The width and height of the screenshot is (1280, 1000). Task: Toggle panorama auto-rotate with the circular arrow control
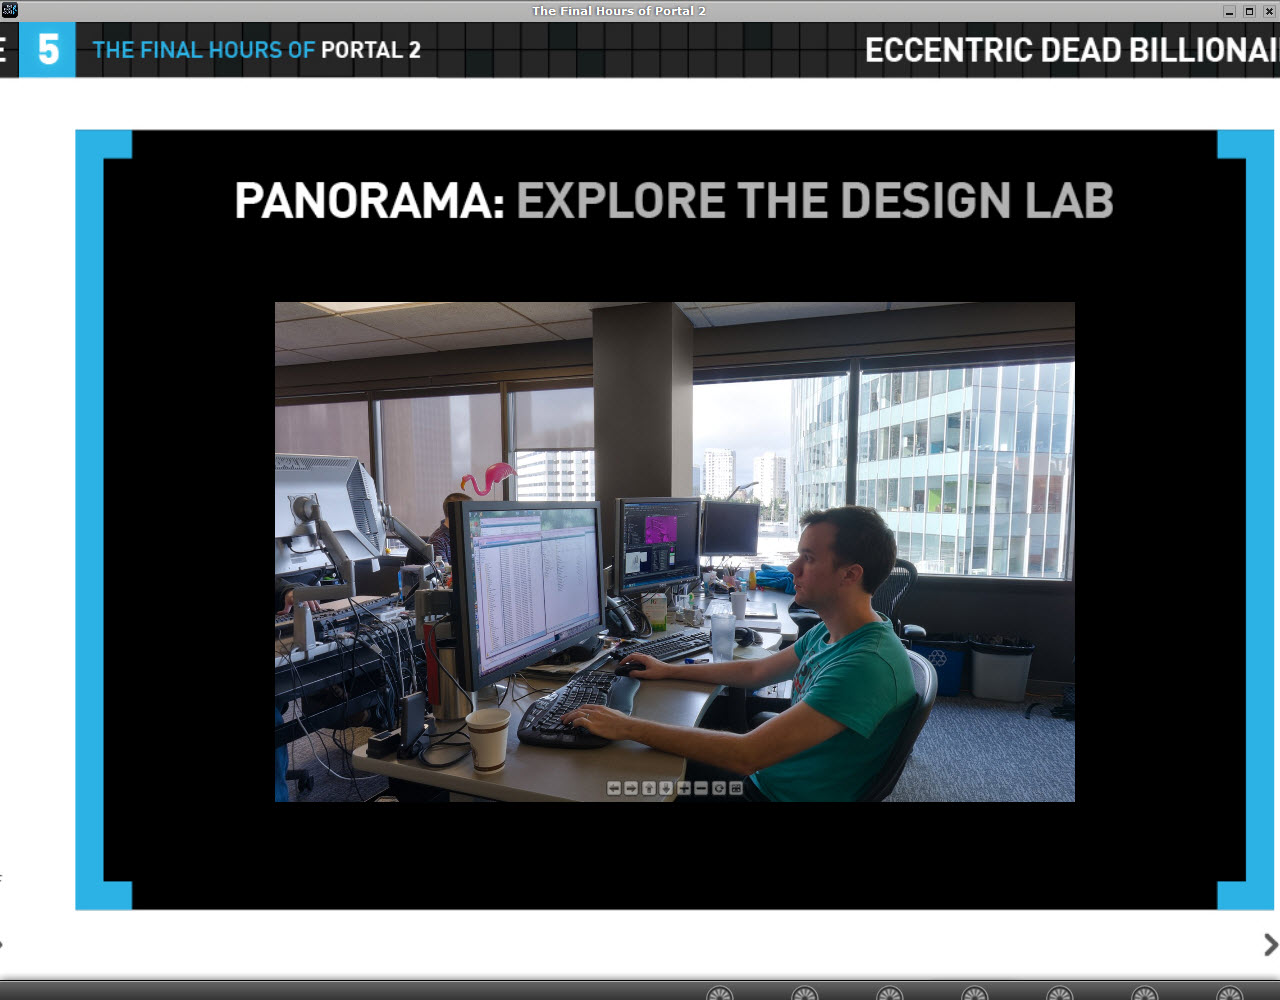tap(719, 788)
